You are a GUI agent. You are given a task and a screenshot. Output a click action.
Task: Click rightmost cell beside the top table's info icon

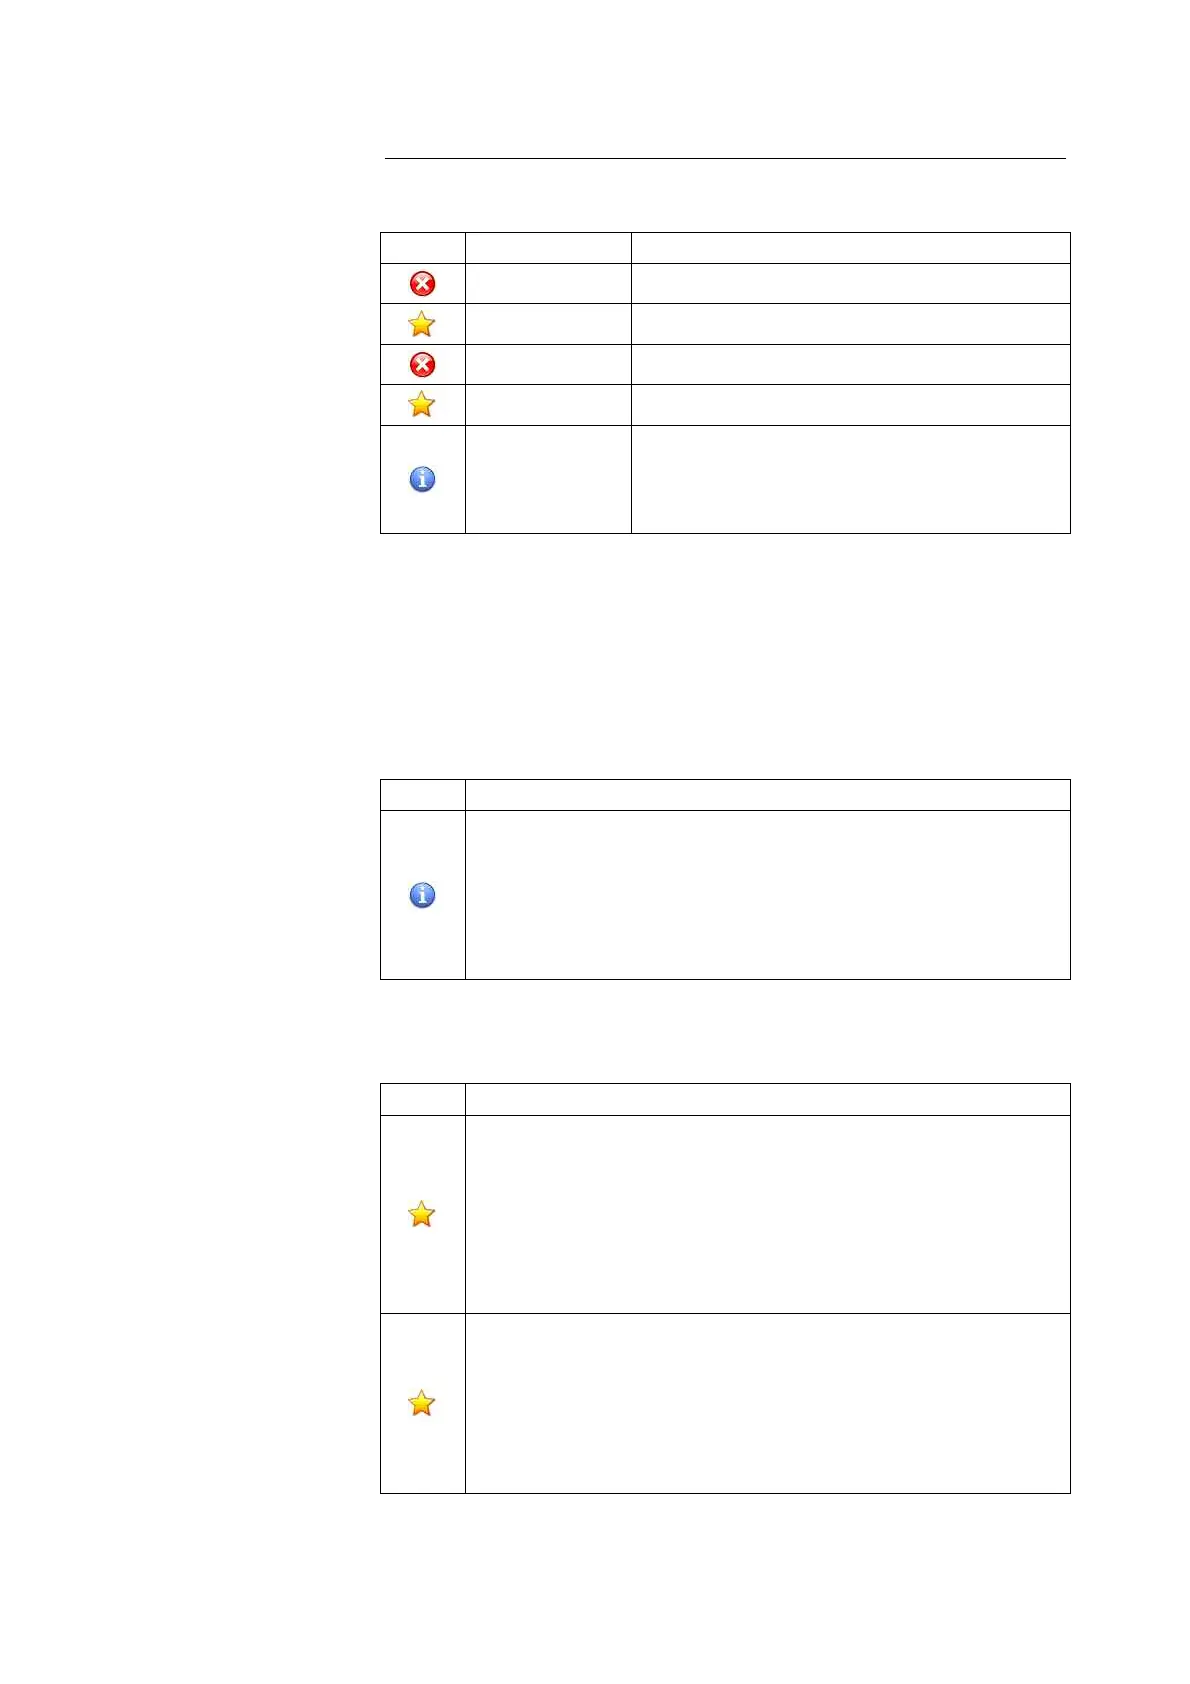tap(850, 480)
